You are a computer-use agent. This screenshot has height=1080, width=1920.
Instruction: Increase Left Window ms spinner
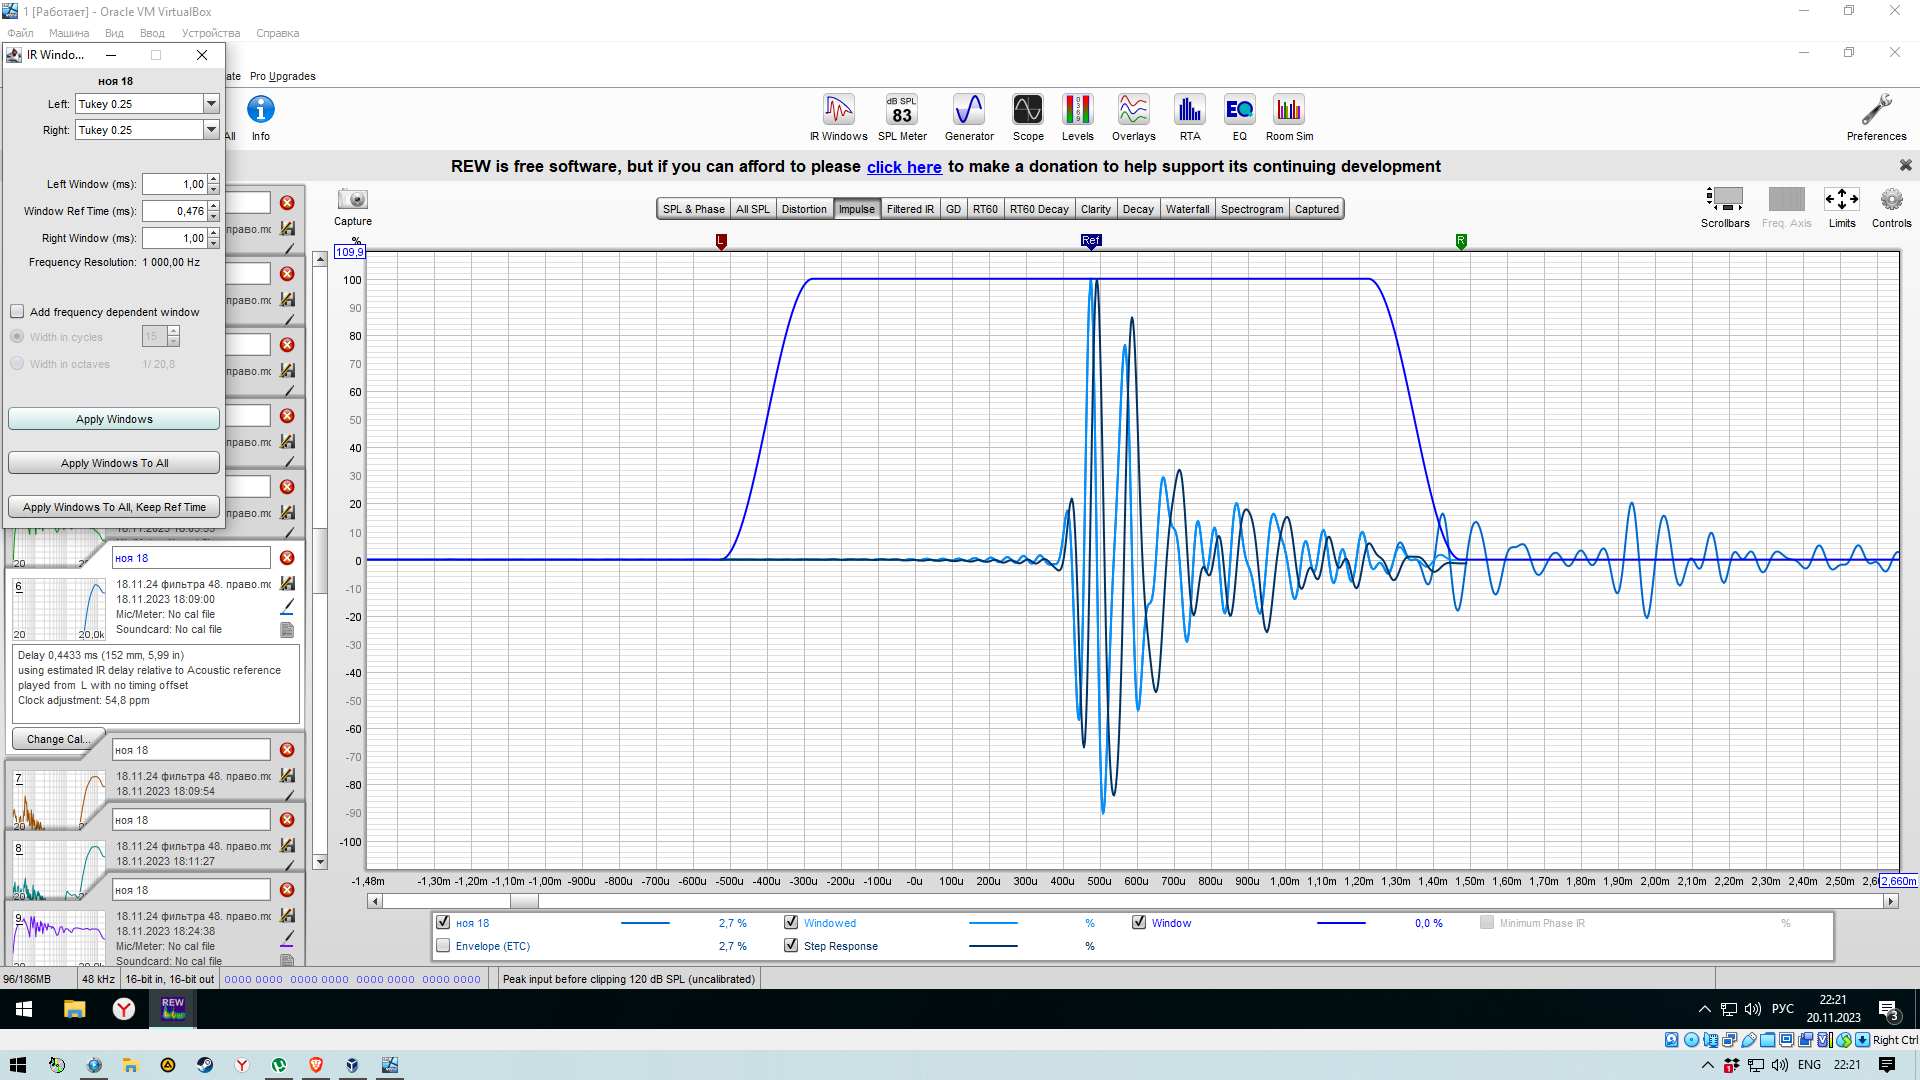click(x=214, y=179)
